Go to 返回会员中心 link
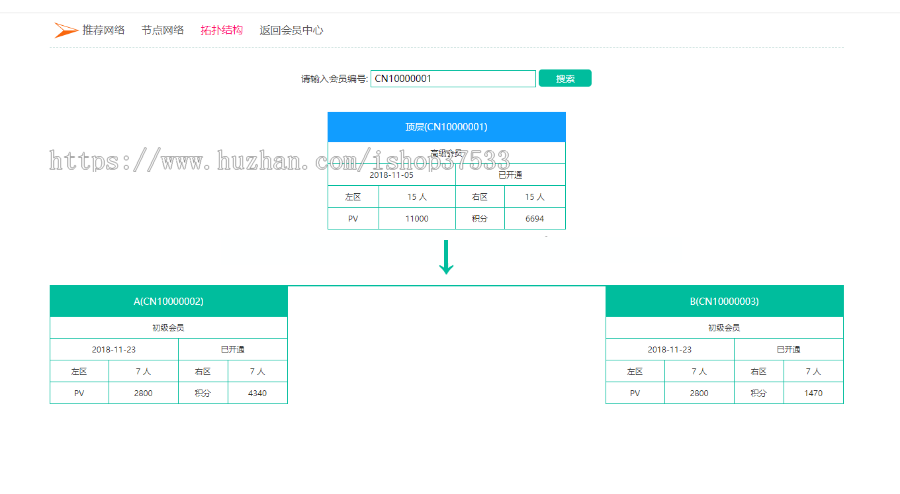900x494 pixels. [x=291, y=30]
